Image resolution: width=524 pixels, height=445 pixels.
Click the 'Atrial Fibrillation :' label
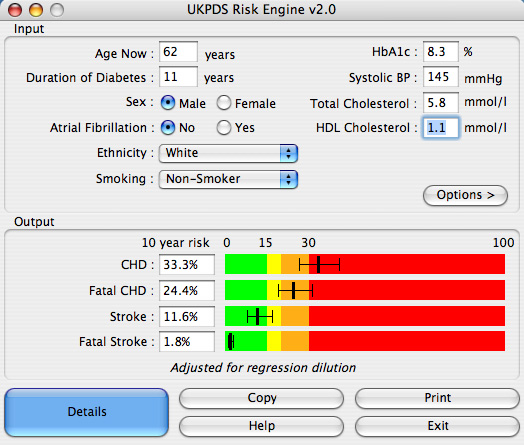[102, 128]
